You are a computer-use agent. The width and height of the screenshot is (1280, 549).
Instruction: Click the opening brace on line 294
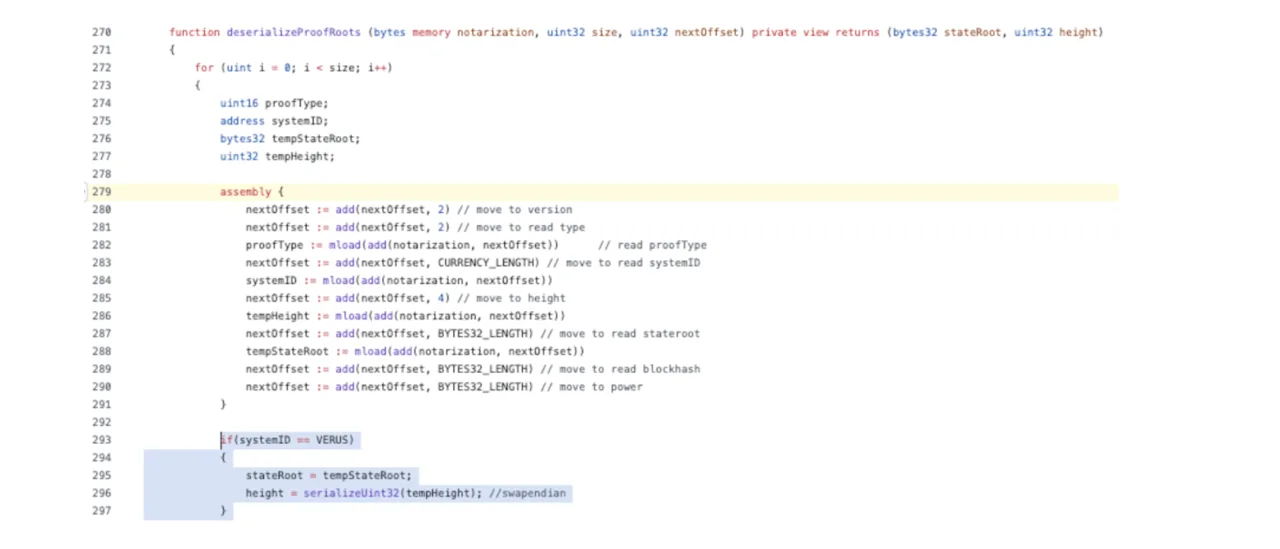[223, 458]
